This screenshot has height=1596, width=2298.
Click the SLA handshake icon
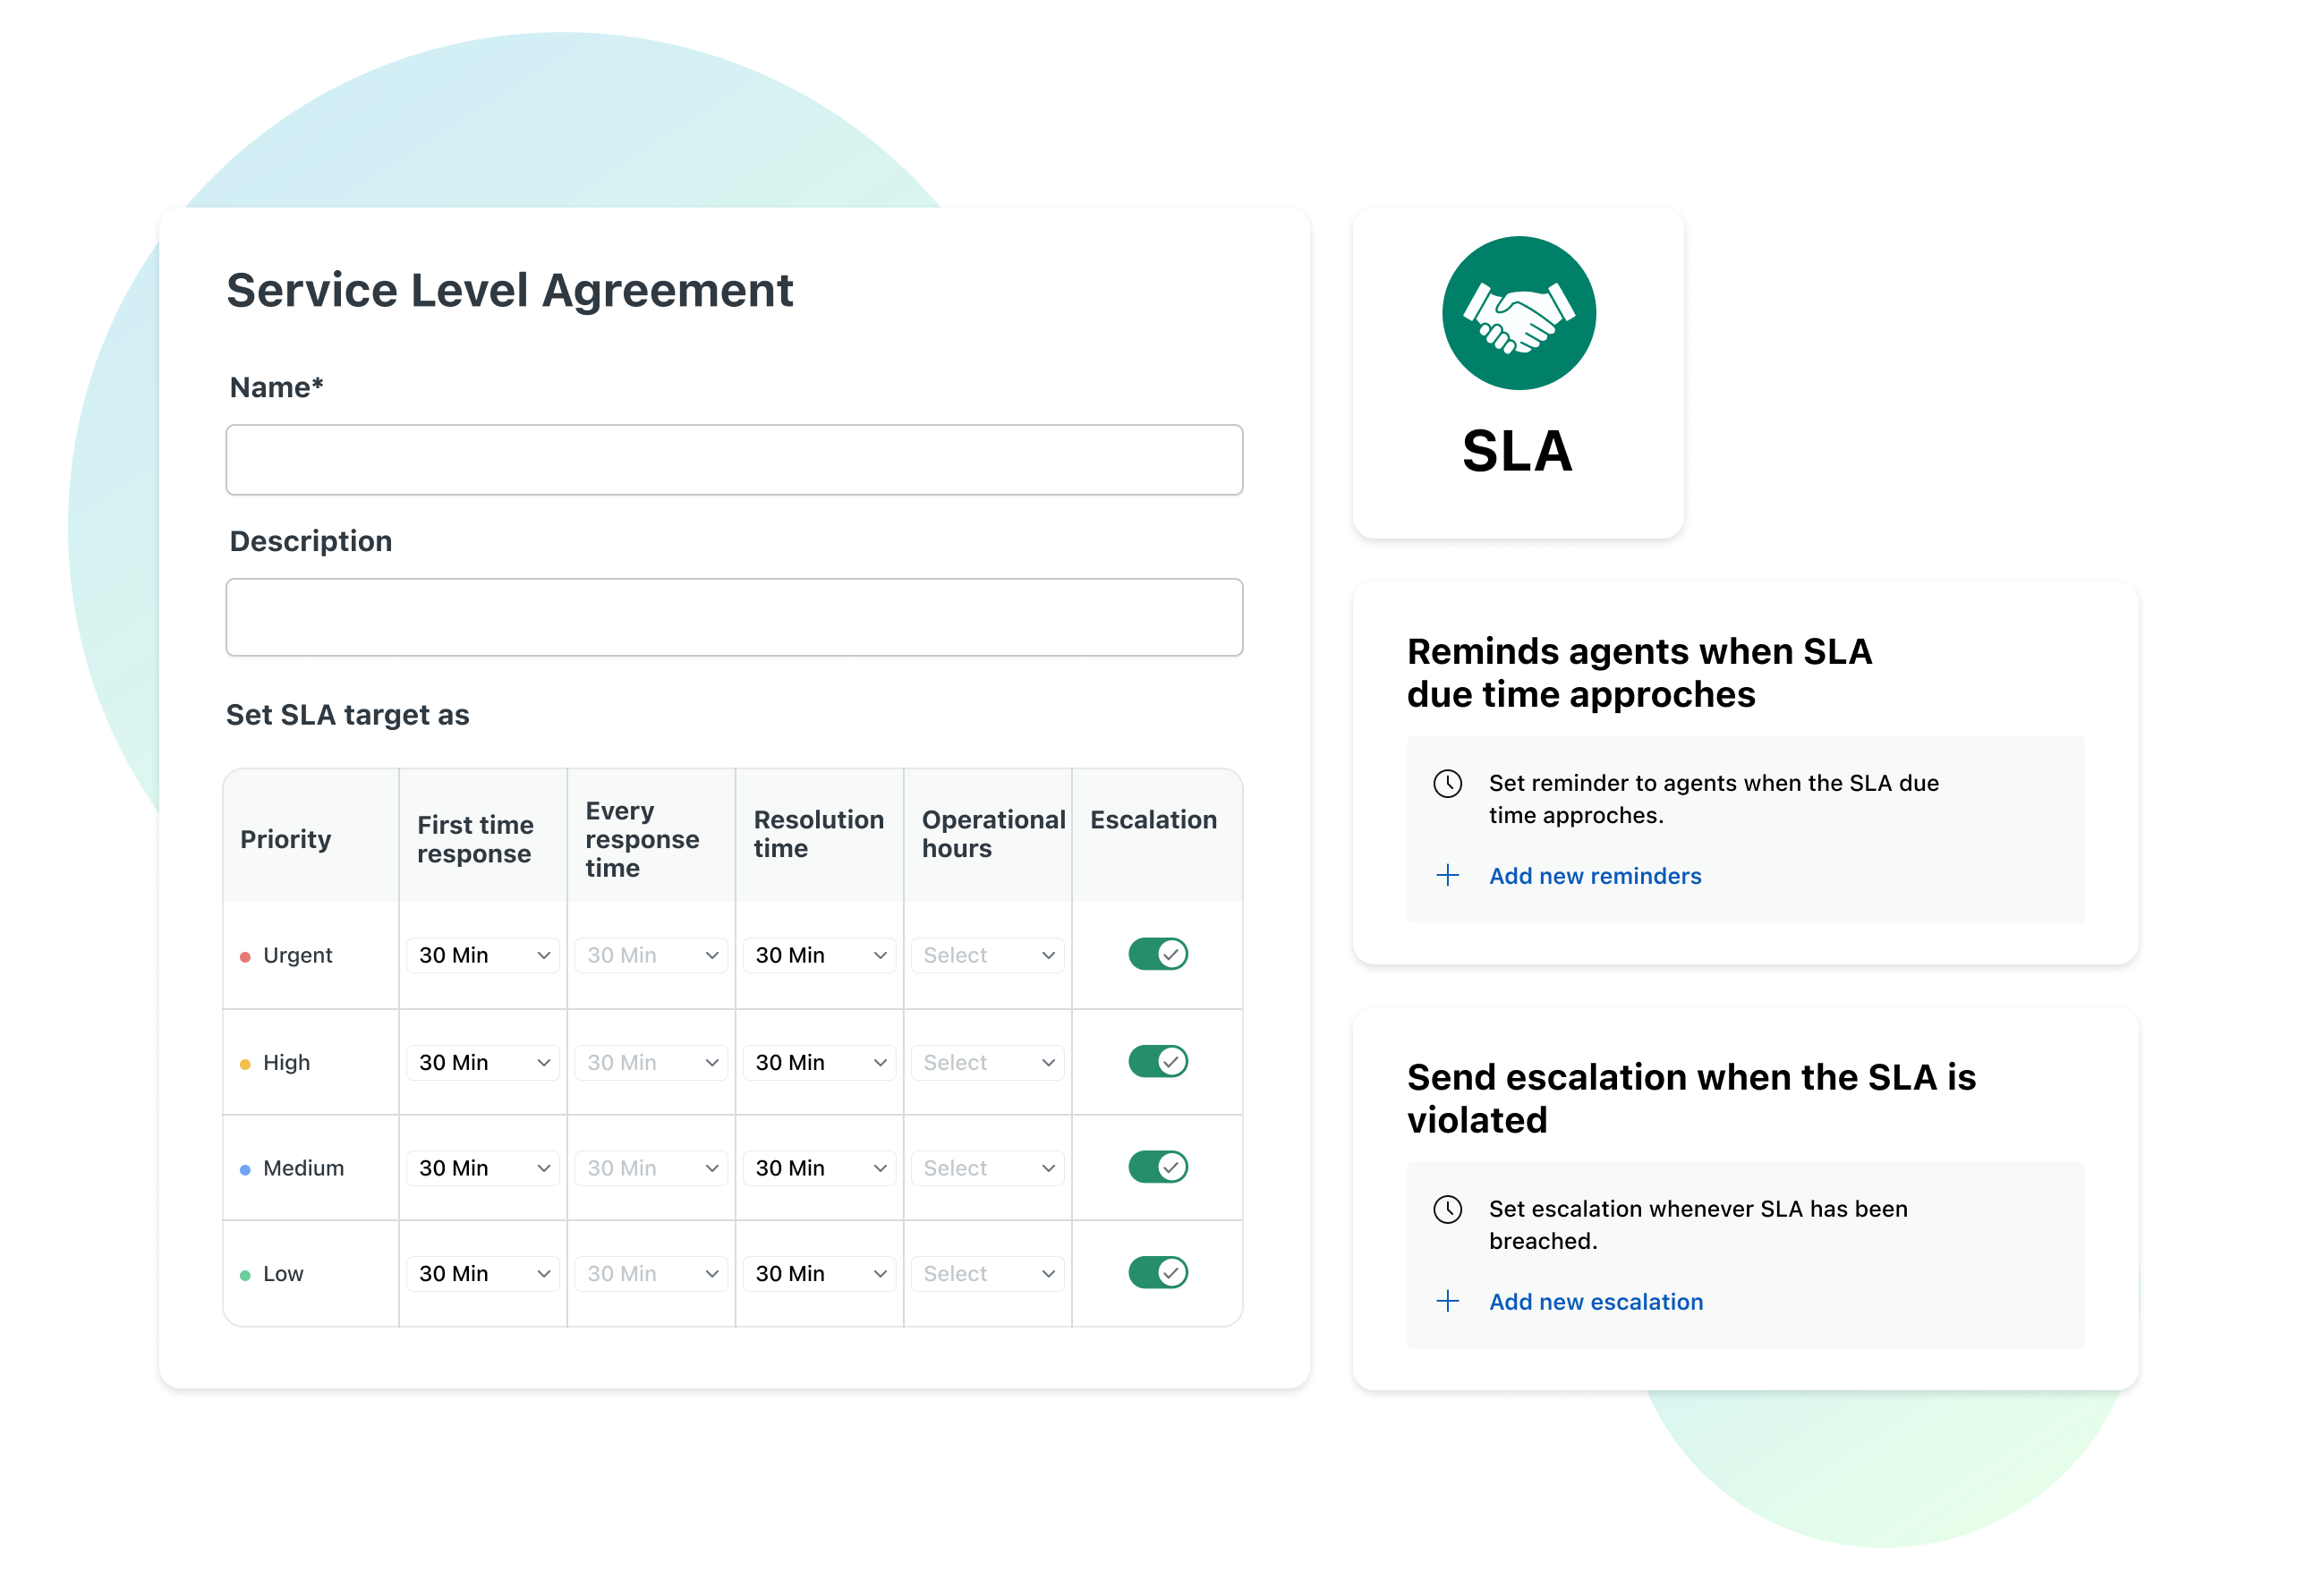point(1518,319)
